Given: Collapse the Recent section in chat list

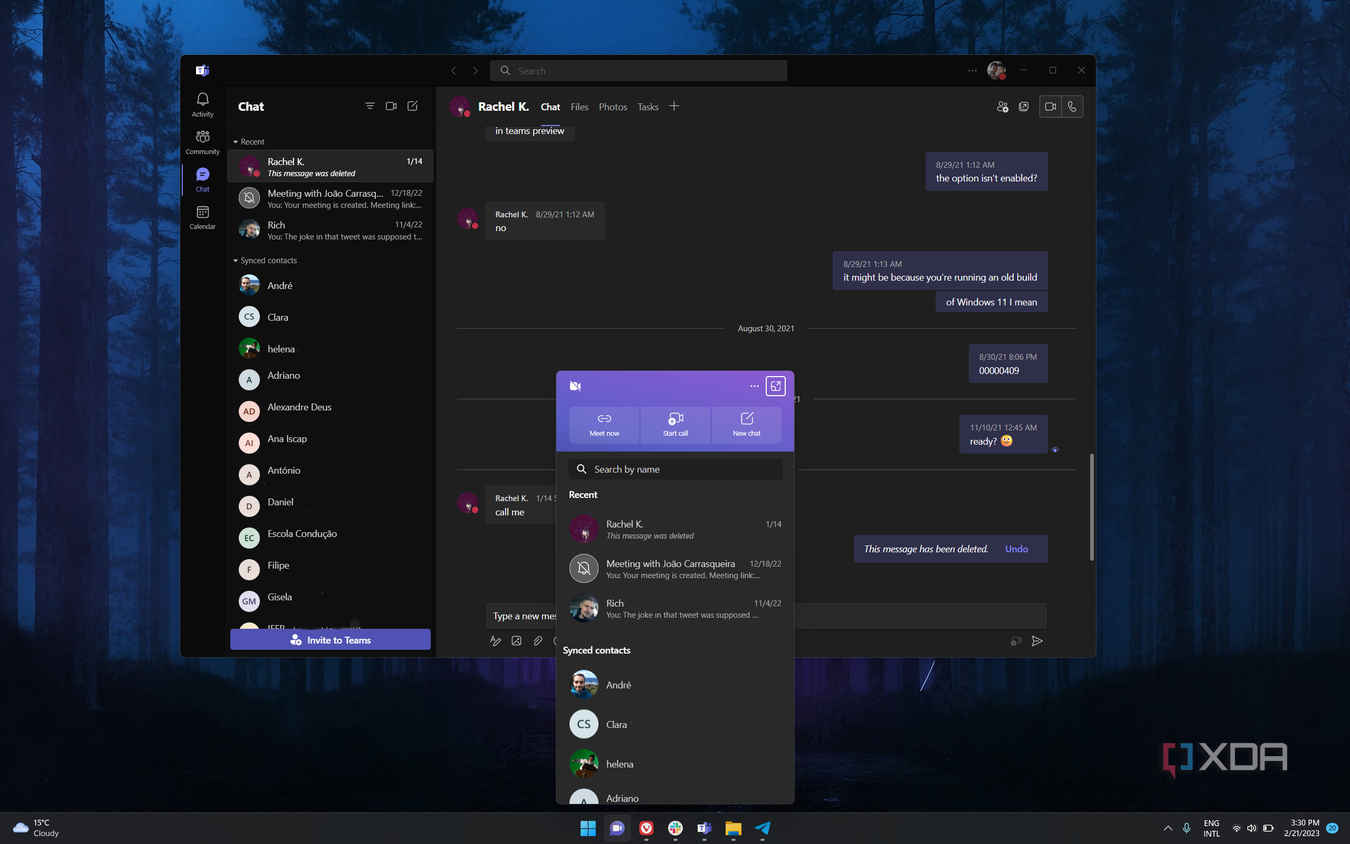Looking at the screenshot, I should pos(249,142).
